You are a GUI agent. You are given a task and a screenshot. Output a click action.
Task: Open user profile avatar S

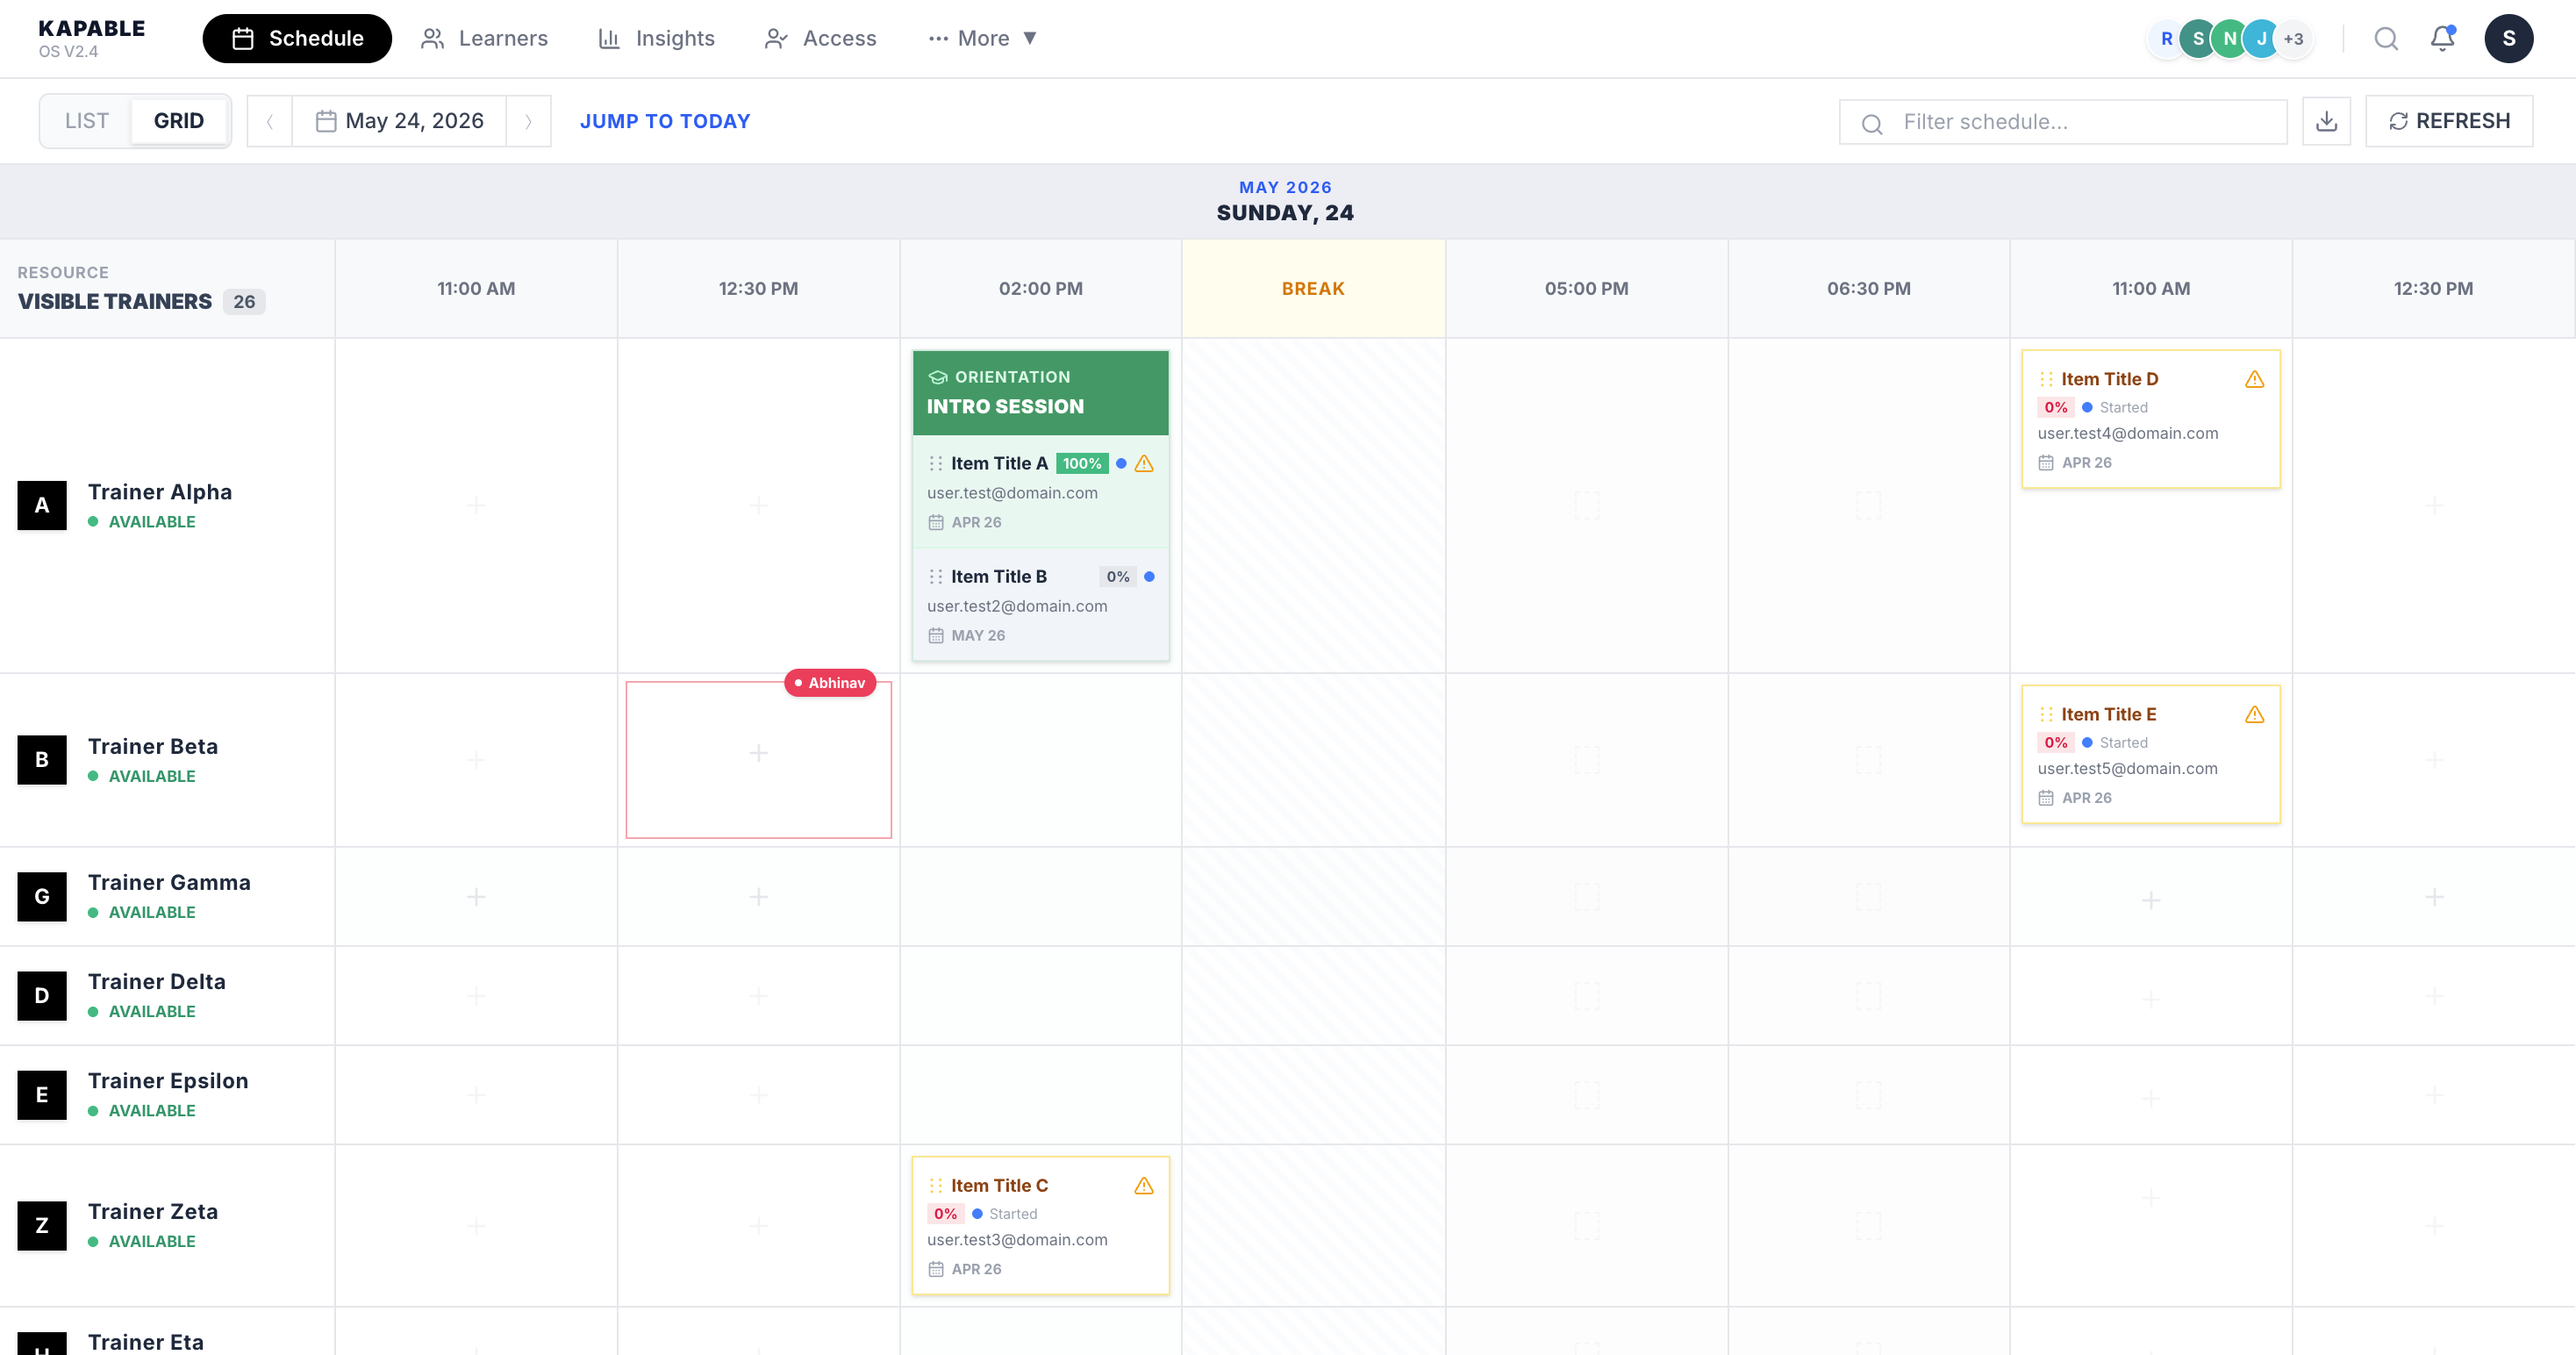click(x=2508, y=38)
